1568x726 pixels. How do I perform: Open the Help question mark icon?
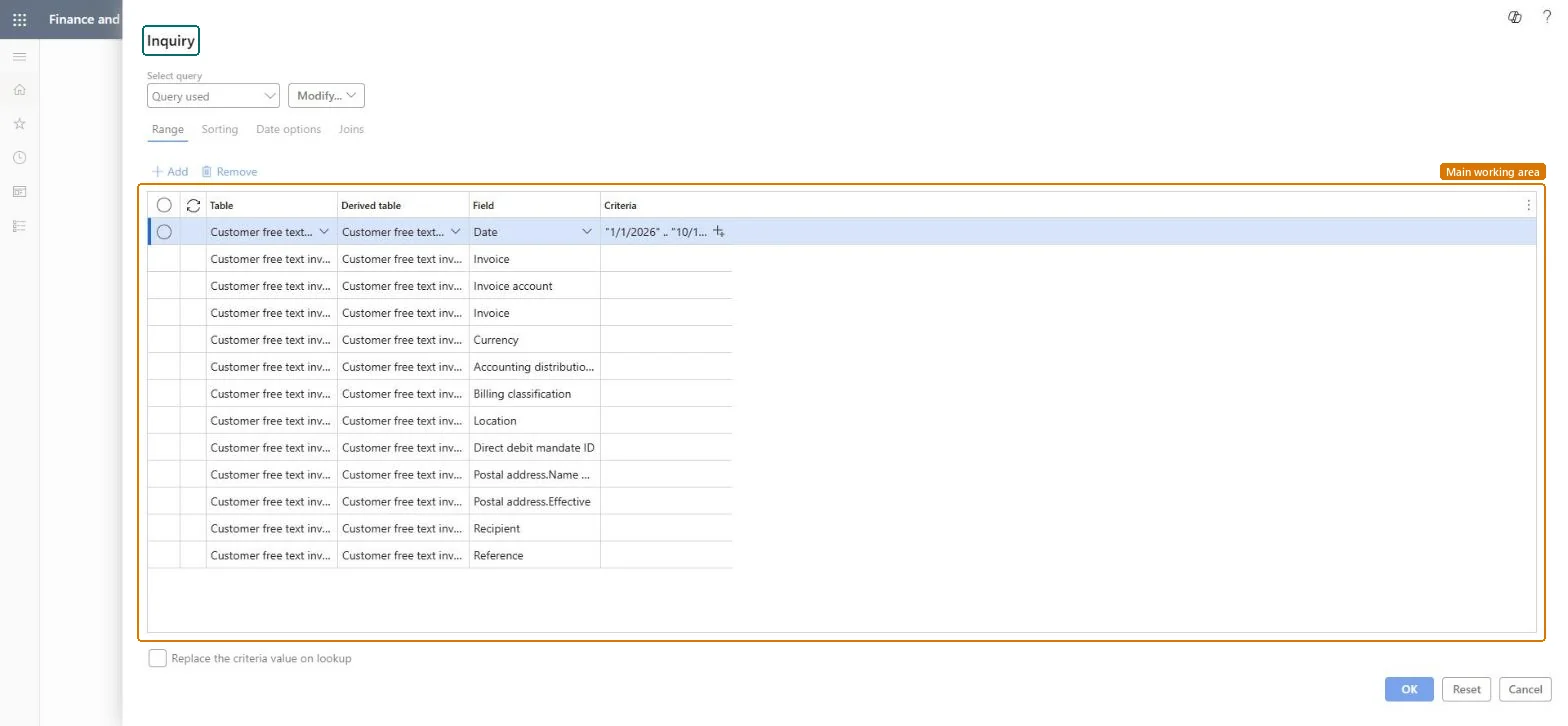pyautogui.click(x=1547, y=17)
